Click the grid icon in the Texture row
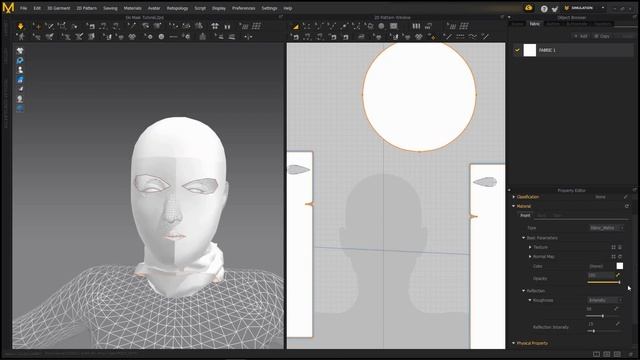Screen dimensions: 640x360 pos(613,247)
